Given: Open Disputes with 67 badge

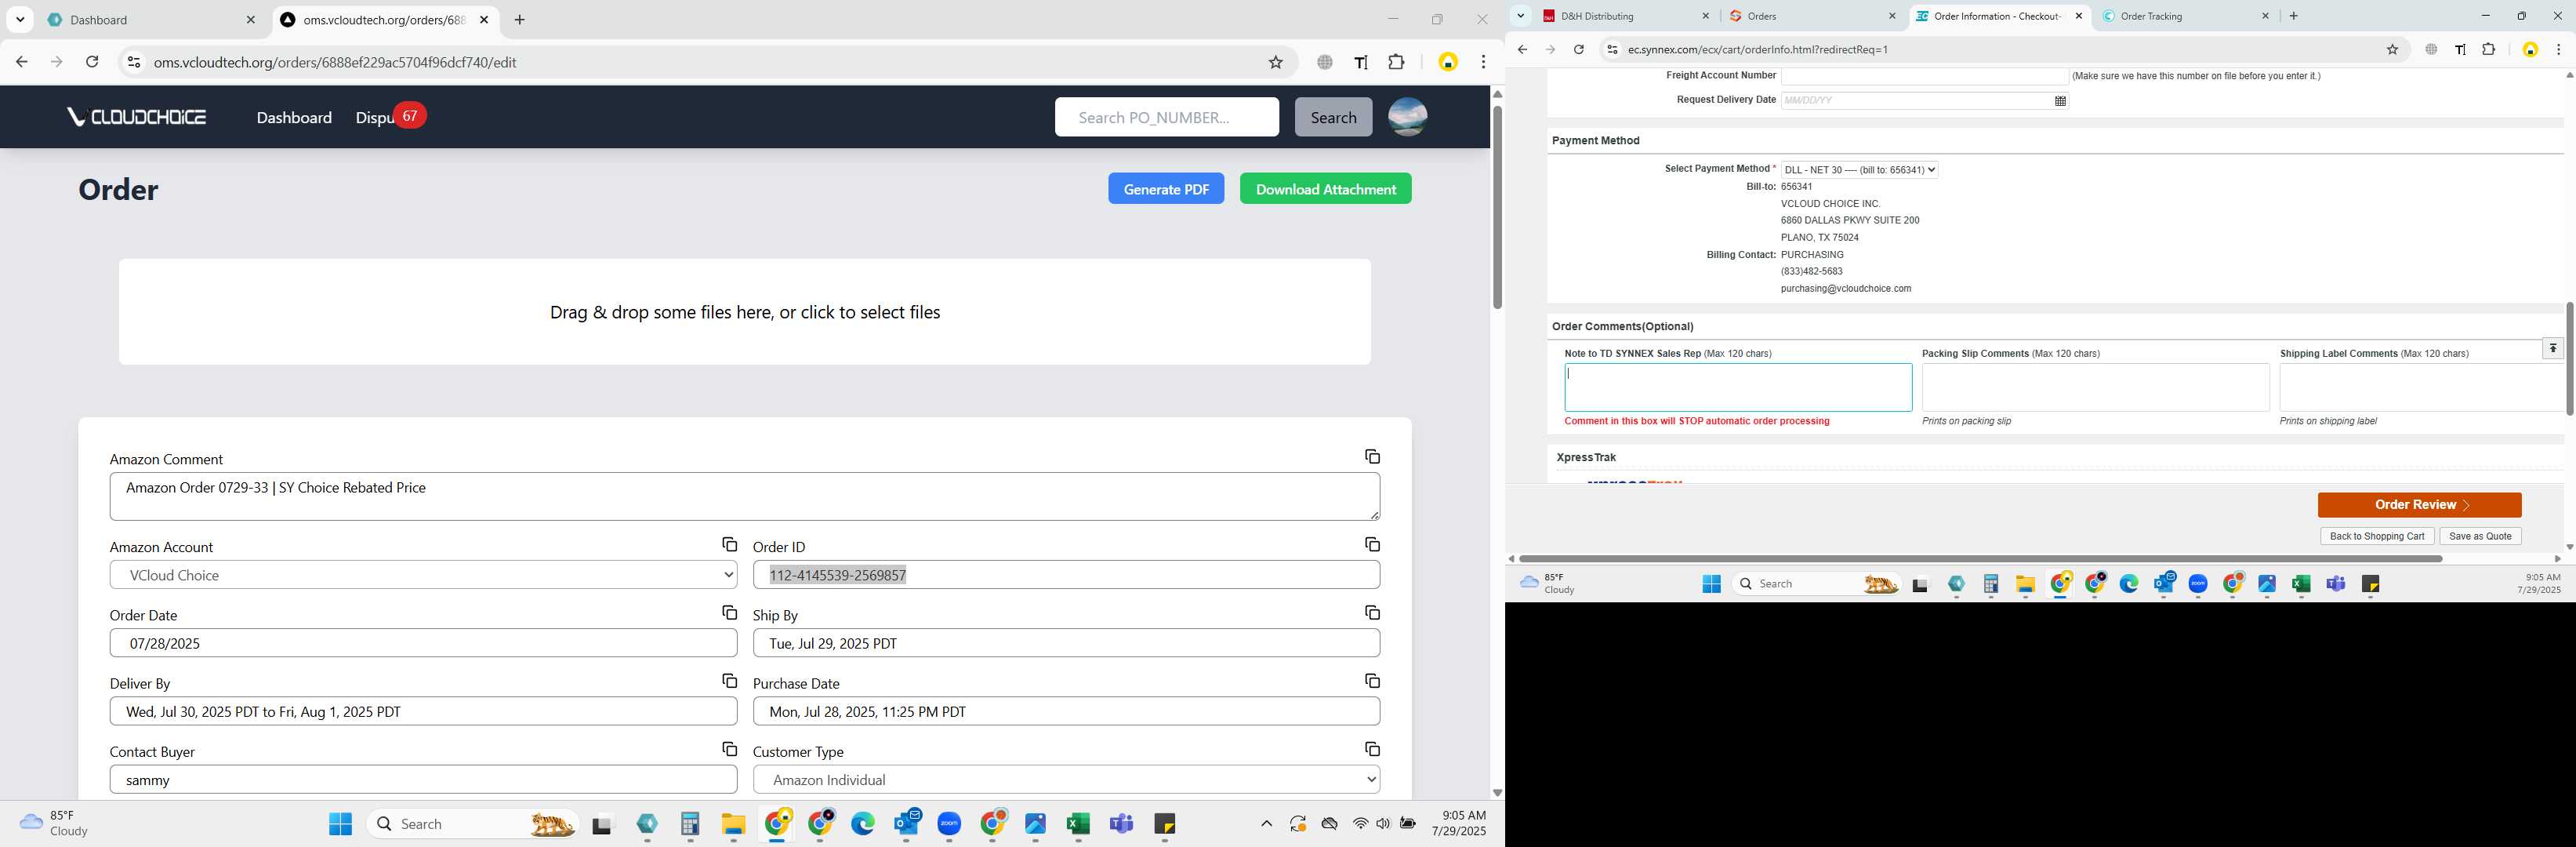Looking at the screenshot, I should click(x=390, y=117).
